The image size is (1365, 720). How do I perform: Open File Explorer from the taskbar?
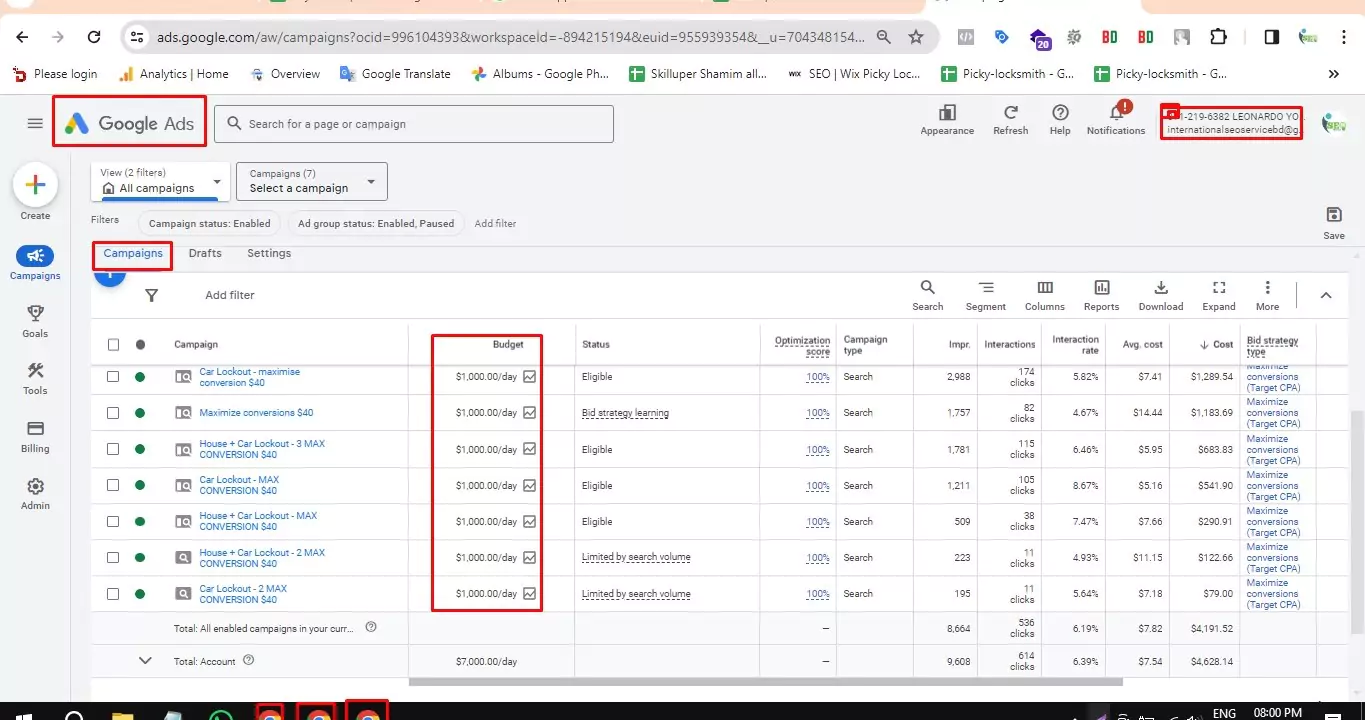(122, 716)
